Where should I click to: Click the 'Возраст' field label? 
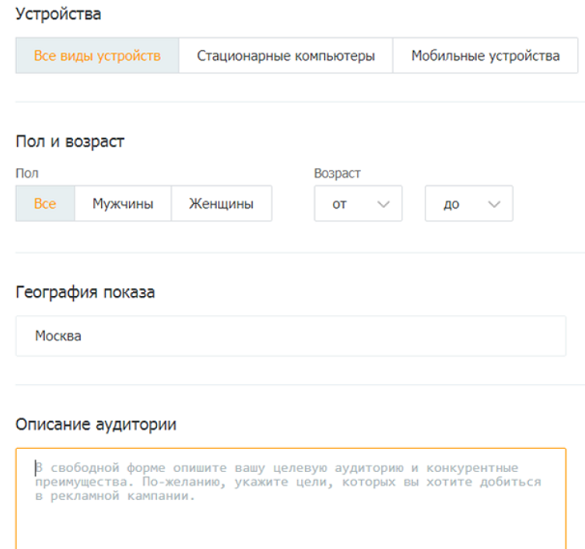pos(337,173)
